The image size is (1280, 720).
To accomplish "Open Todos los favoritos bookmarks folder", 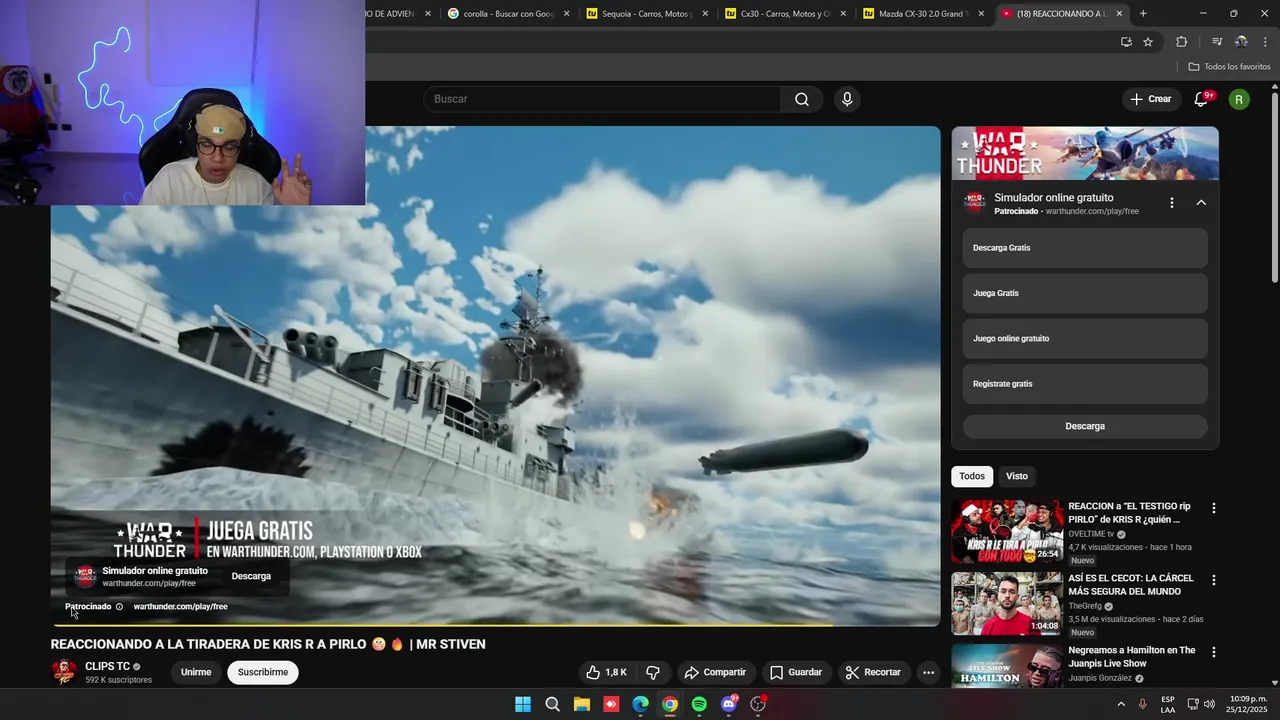I will pyautogui.click(x=1229, y=67).
